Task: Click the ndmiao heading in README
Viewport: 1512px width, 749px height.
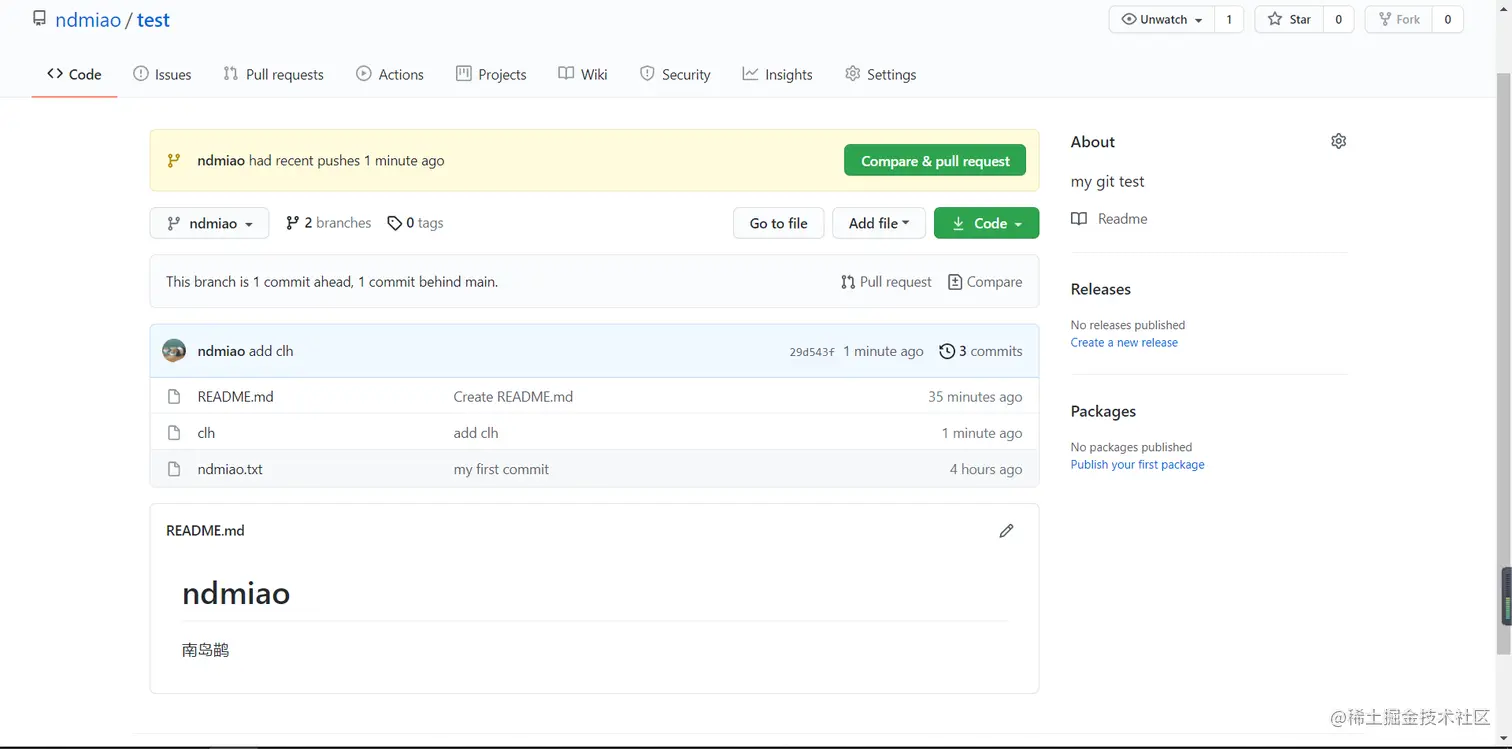Action: (236, 593)
